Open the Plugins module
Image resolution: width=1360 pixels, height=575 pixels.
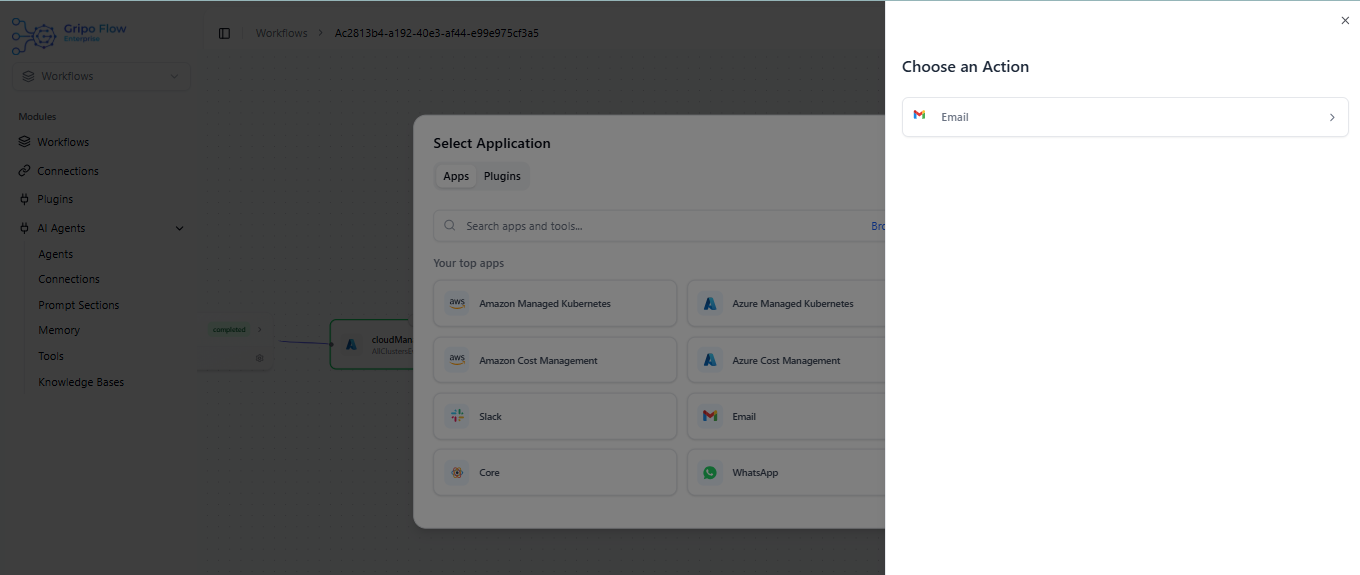(55, 199)
